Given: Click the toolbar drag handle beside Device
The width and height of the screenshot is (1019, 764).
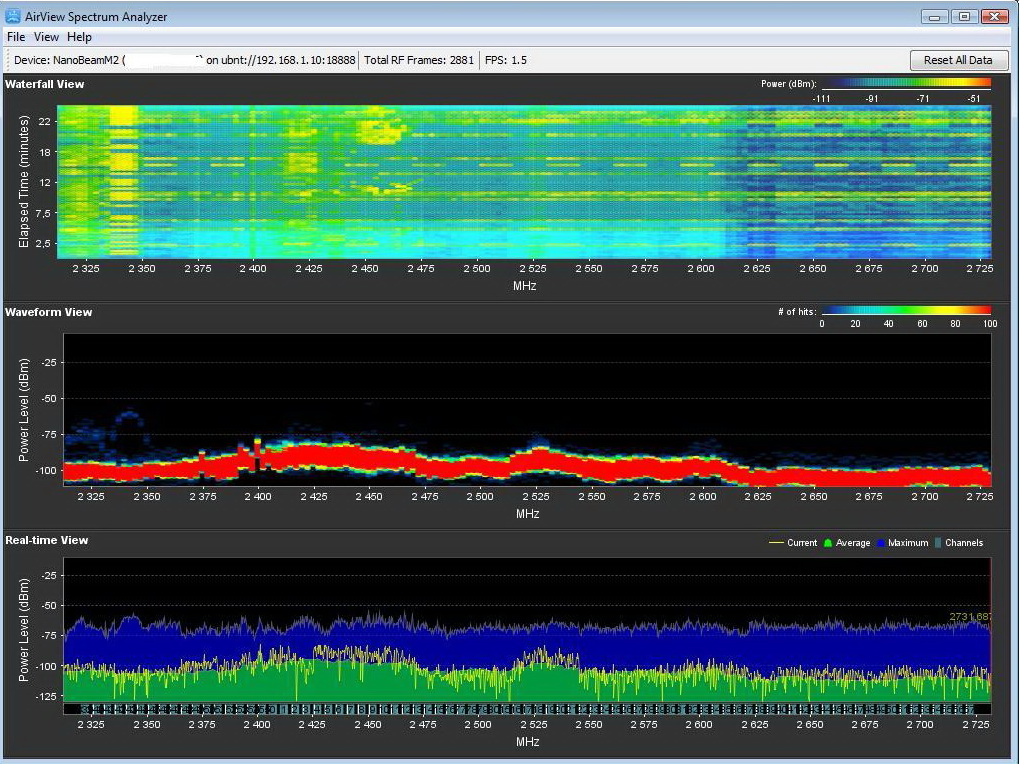Looking at the screenshot, I should pos(8,60).
